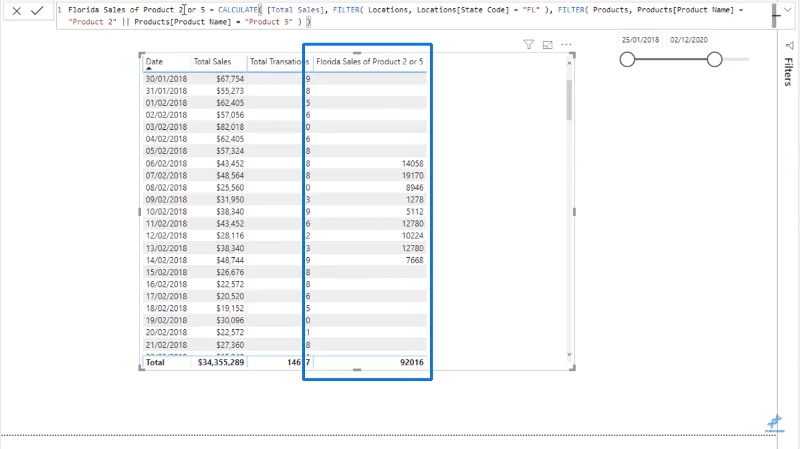This screenshot has height=449, width=800.
Task: Click the end date field 02/12/2020
Action: tap(689, 40)
